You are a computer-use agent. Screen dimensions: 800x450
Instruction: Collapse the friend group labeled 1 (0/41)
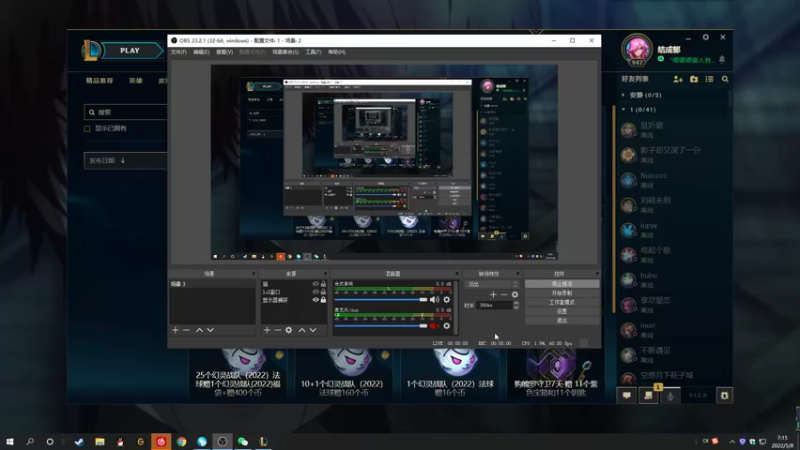coord(623,110)
